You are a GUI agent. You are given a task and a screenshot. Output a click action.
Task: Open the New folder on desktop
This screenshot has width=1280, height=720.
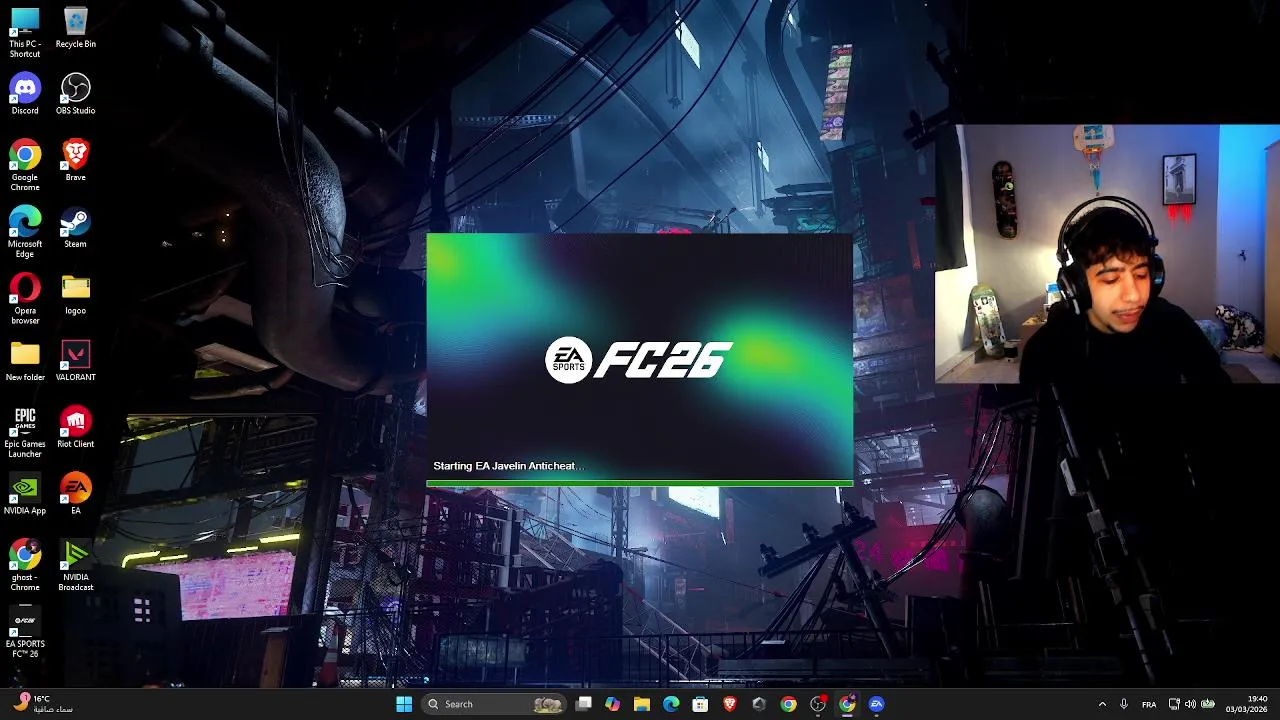point(25,361)
